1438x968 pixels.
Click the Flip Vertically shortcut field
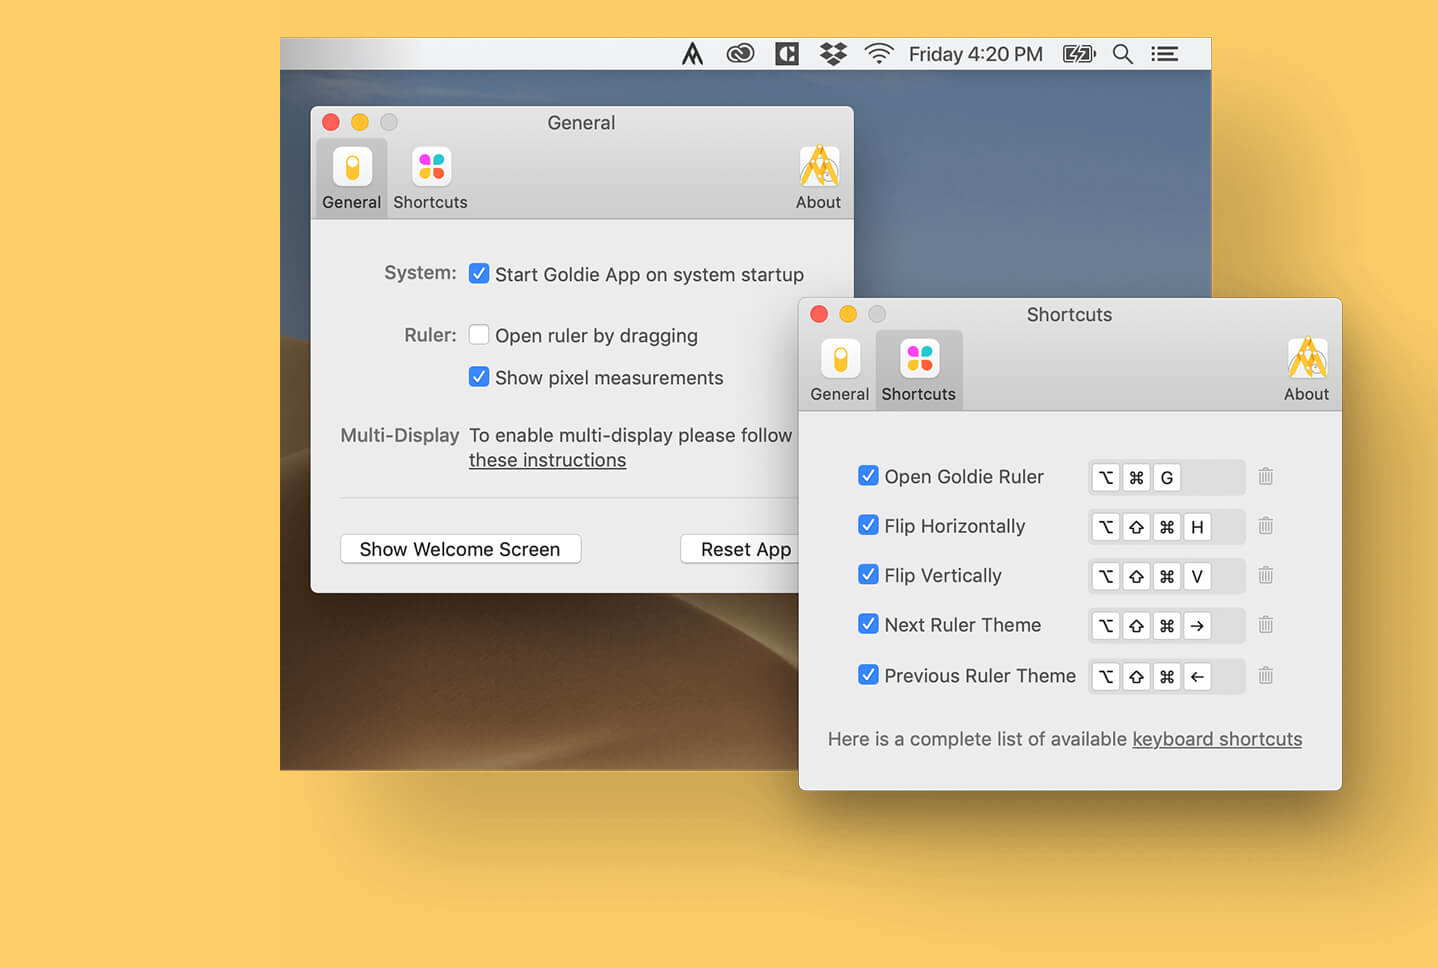click(x=1167, y=576)
